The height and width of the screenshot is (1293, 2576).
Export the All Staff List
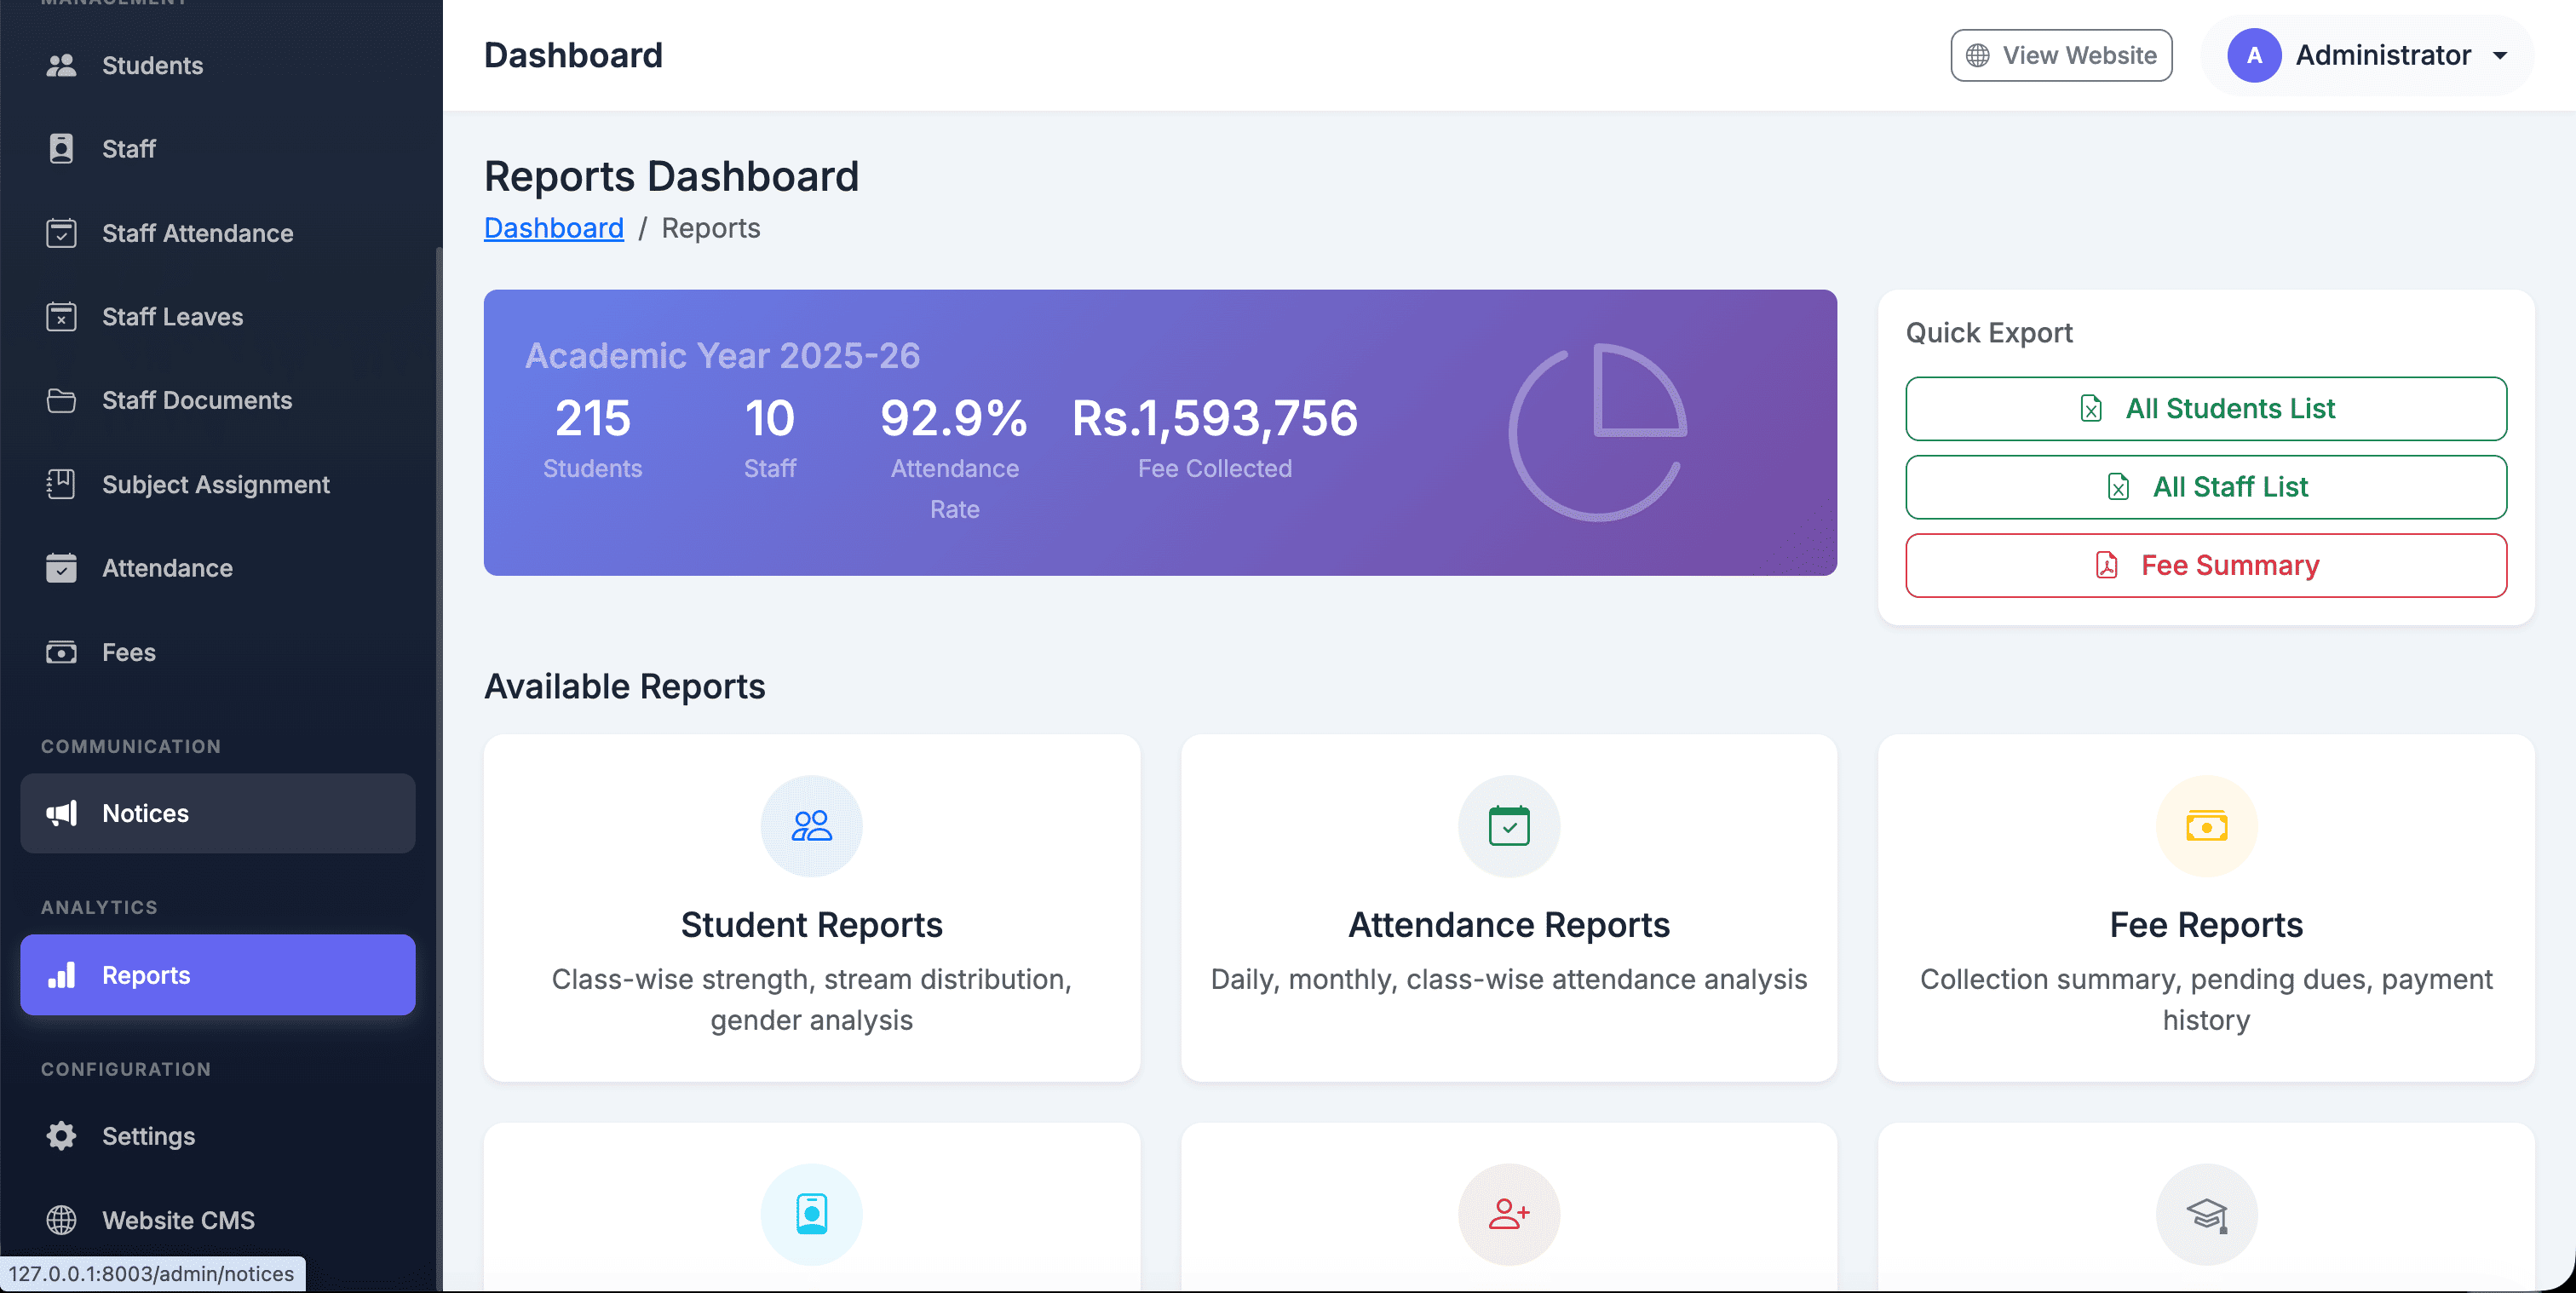pyautogui.click(x=2205, y=487)
